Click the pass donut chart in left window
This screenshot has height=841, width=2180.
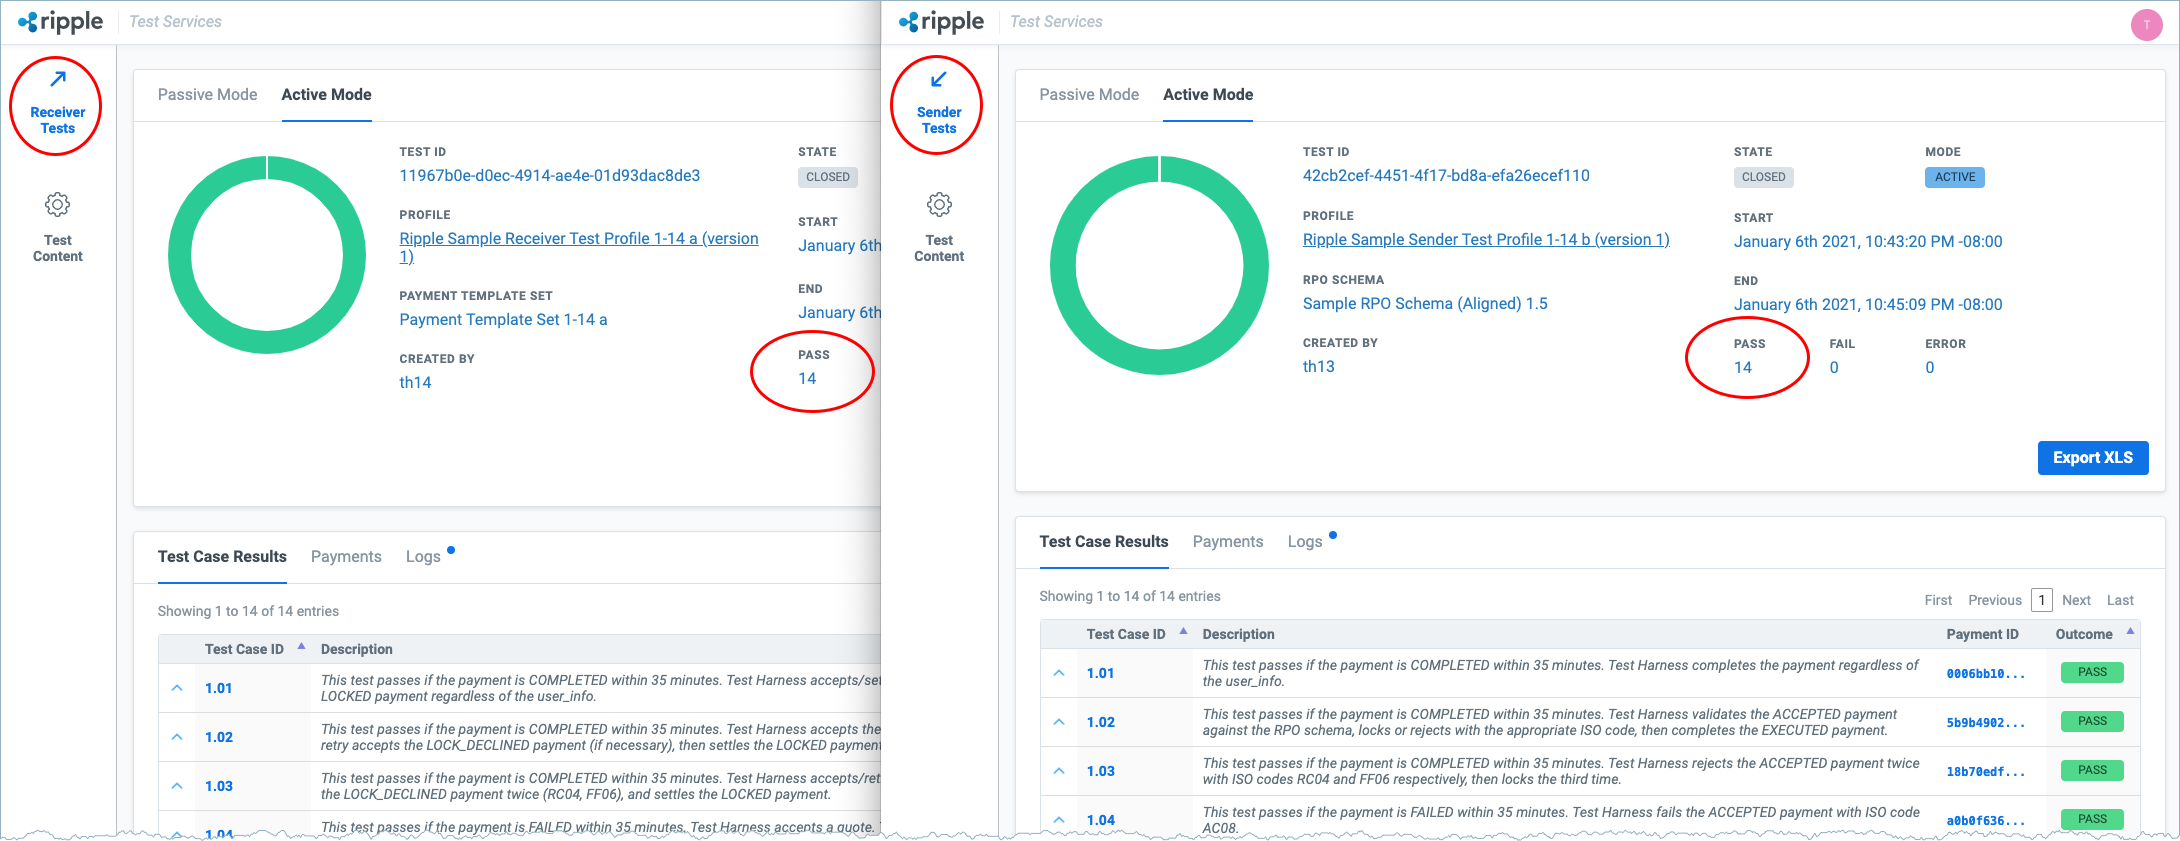pos(267,255)
